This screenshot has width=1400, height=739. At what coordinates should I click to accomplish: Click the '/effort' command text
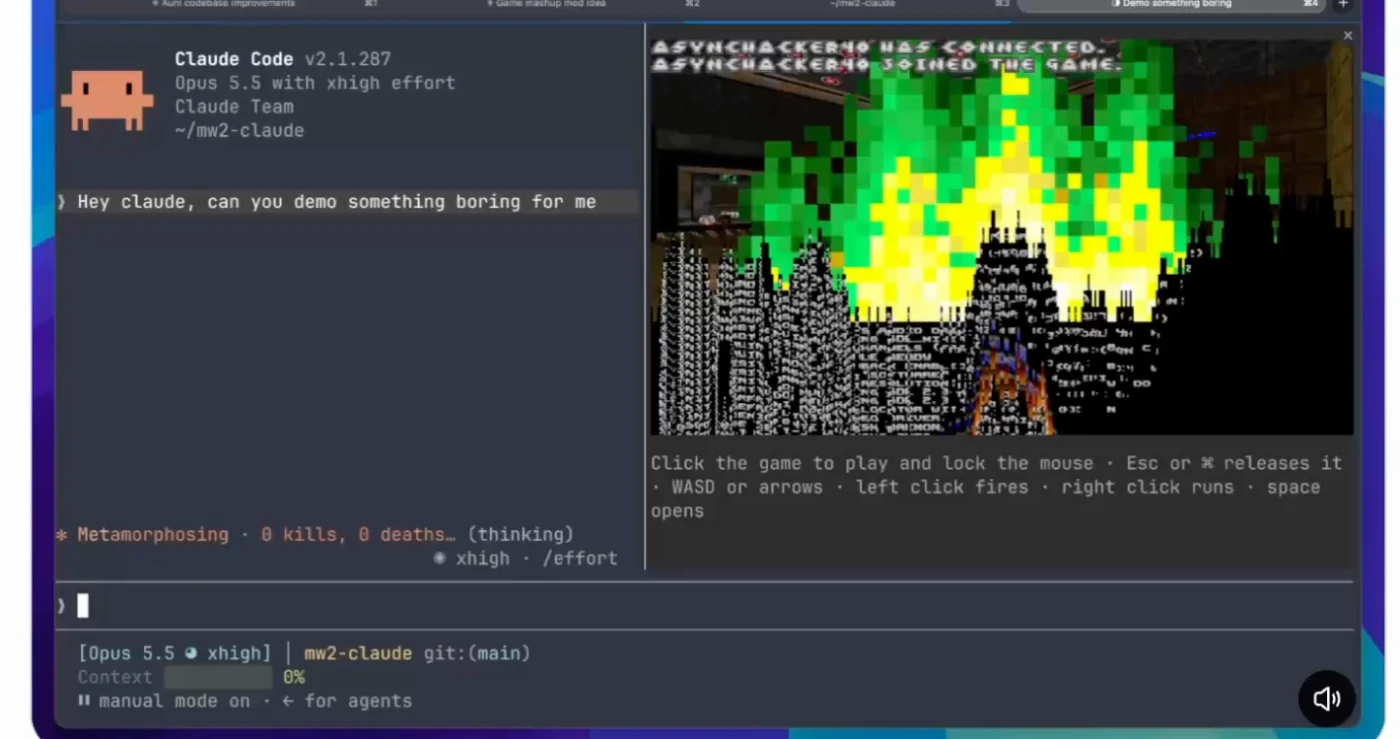[580, 558]
